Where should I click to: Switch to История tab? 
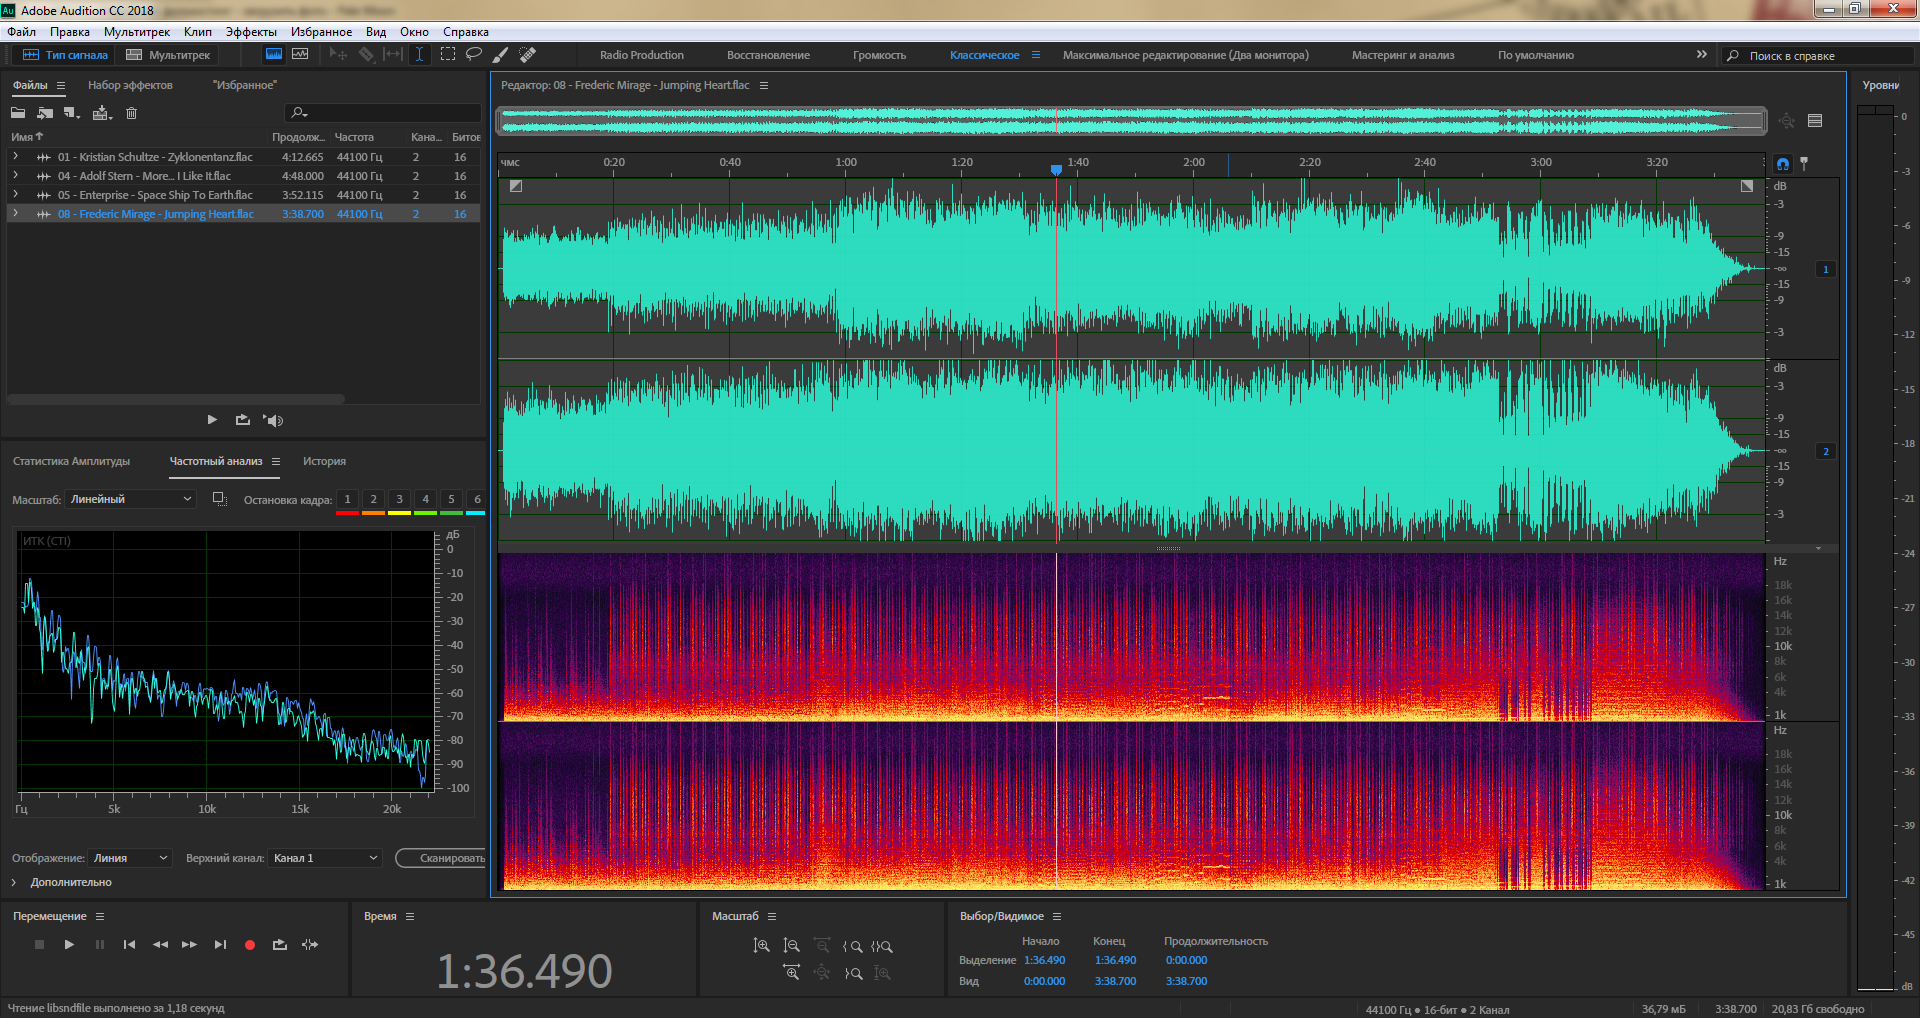pos(324,461)
